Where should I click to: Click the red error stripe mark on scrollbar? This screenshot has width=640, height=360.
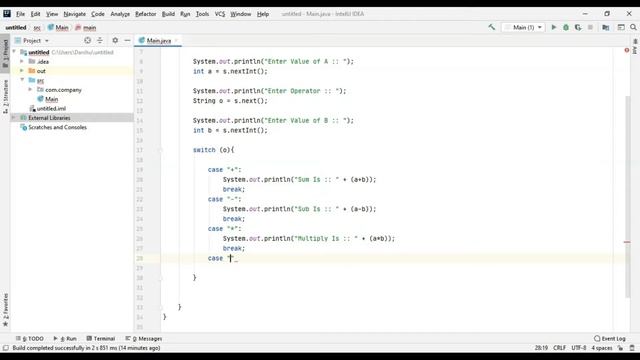[x=627, y=242]
